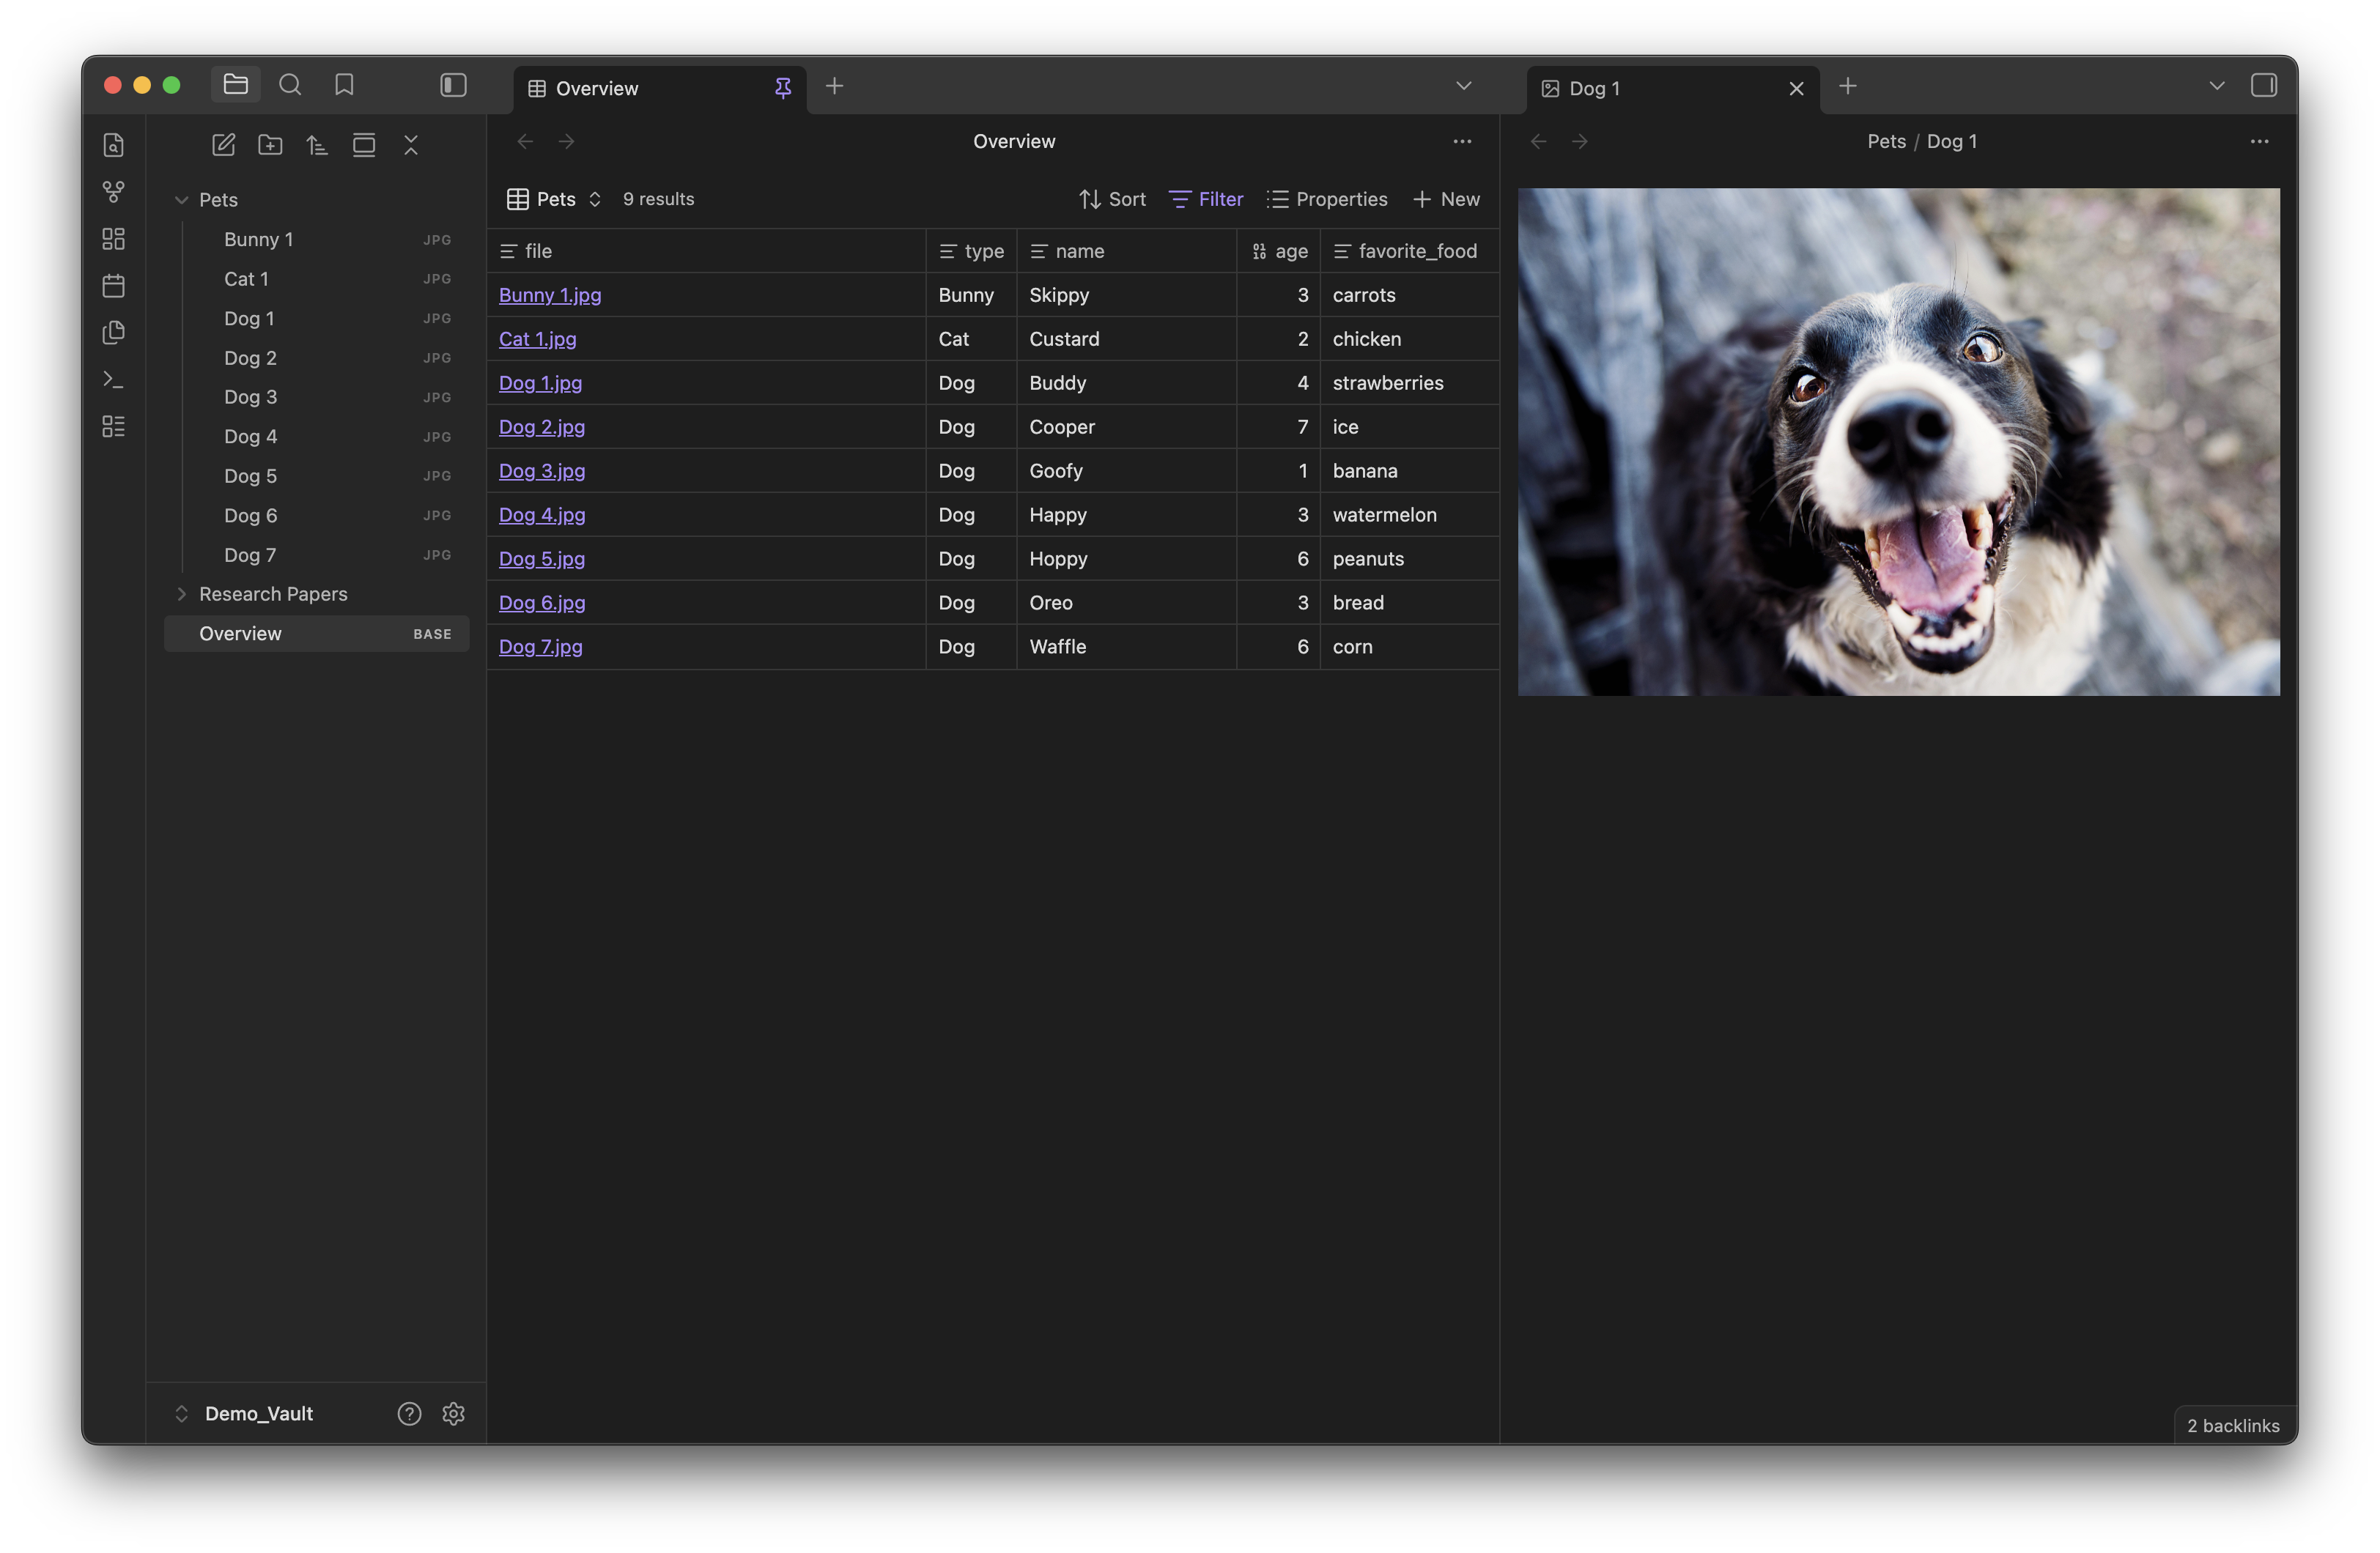Click the new folder icon

click(x=270, y=145)
